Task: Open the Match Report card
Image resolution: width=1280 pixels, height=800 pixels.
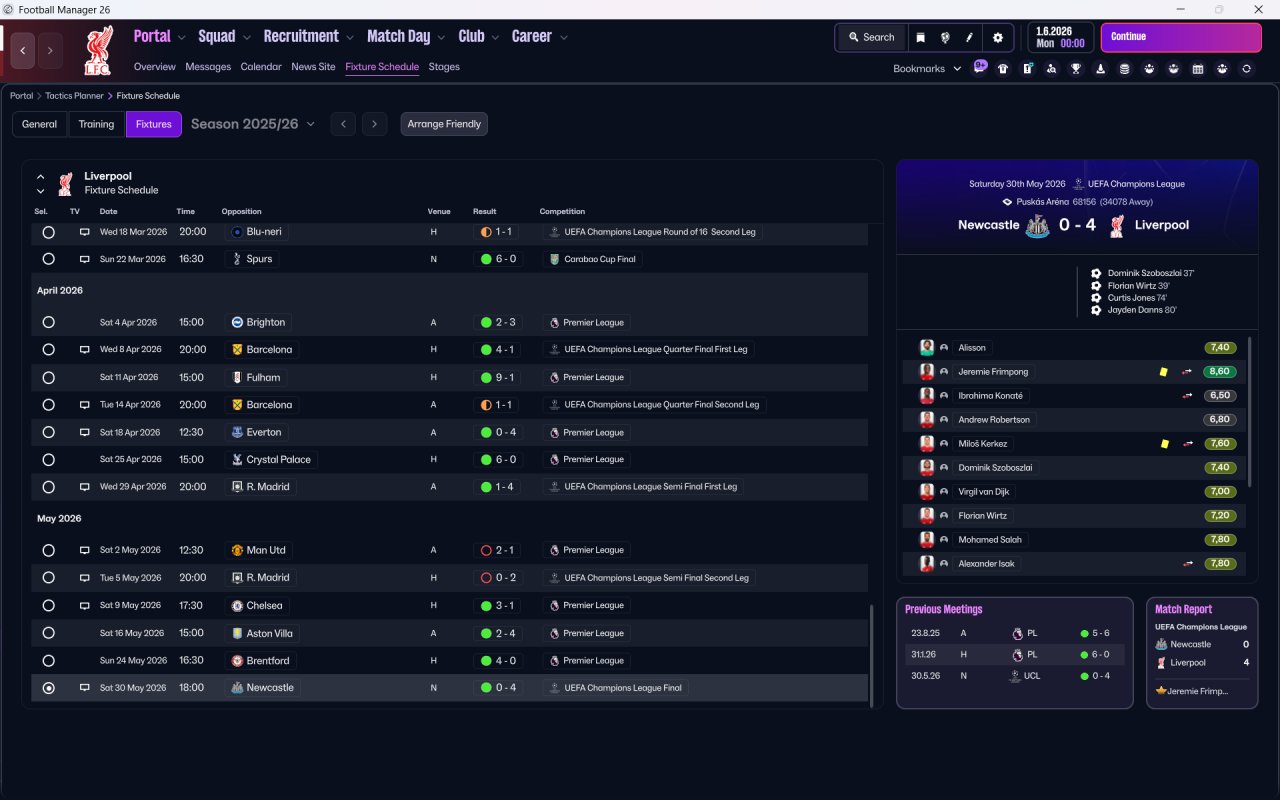Action: coord(1202,653)
